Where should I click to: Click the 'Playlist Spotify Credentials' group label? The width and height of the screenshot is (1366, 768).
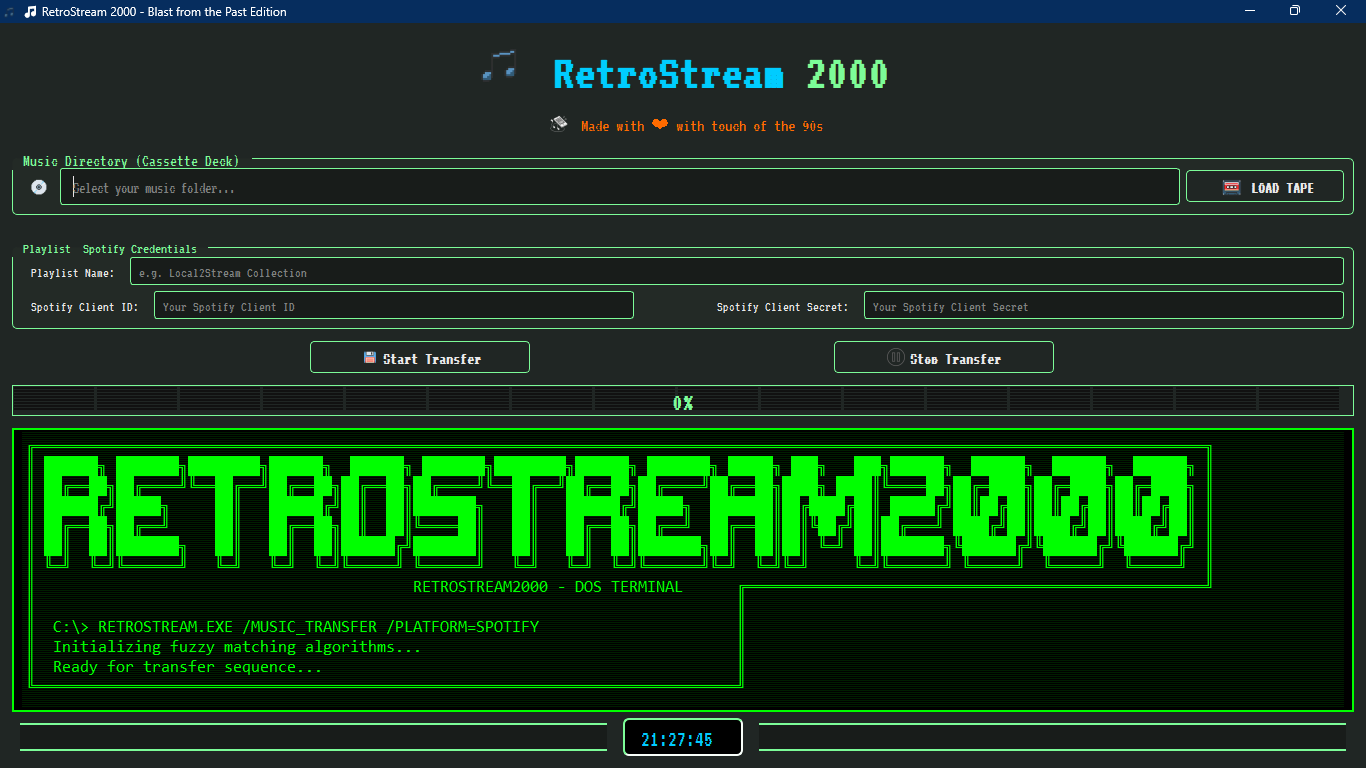click(110, 249)
